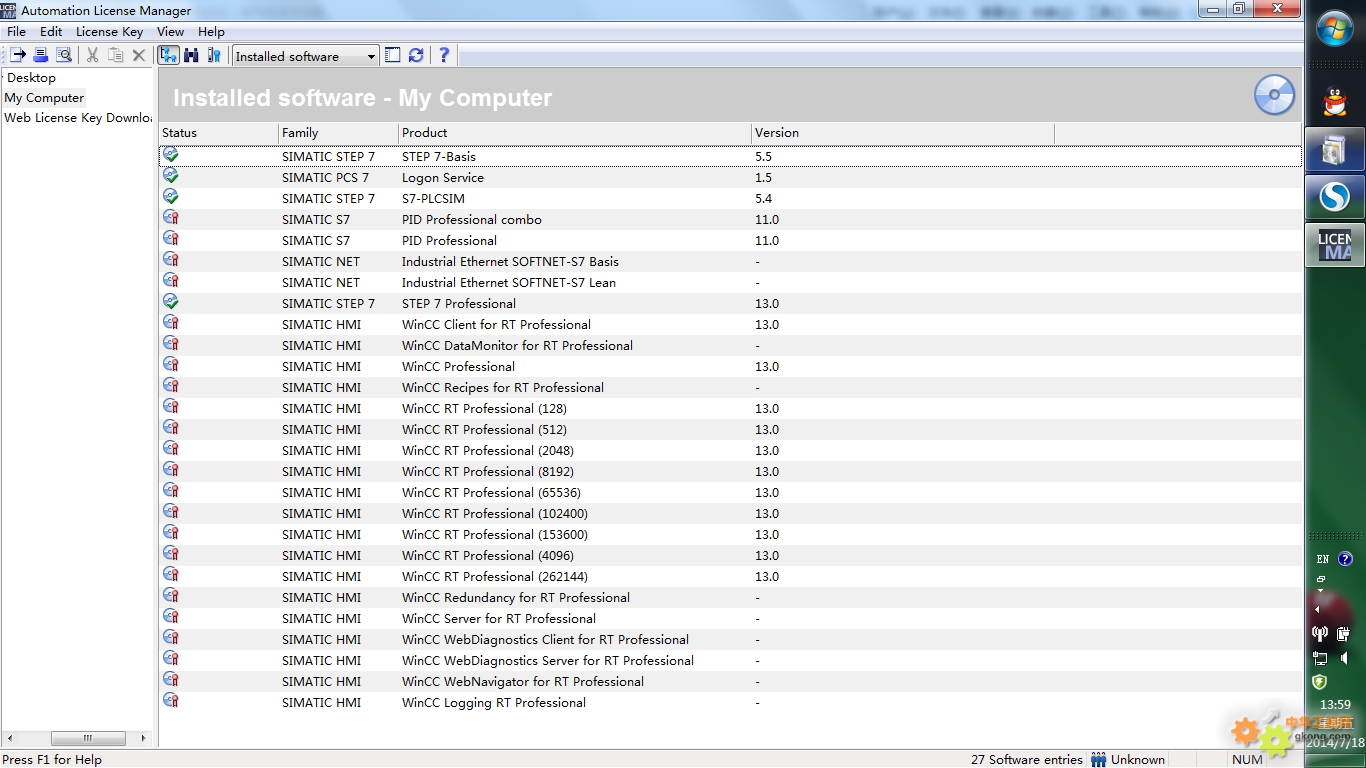Viewport: 1366px width, 768px height.
Task: Open the License Key menu
Action: [109, 32]
